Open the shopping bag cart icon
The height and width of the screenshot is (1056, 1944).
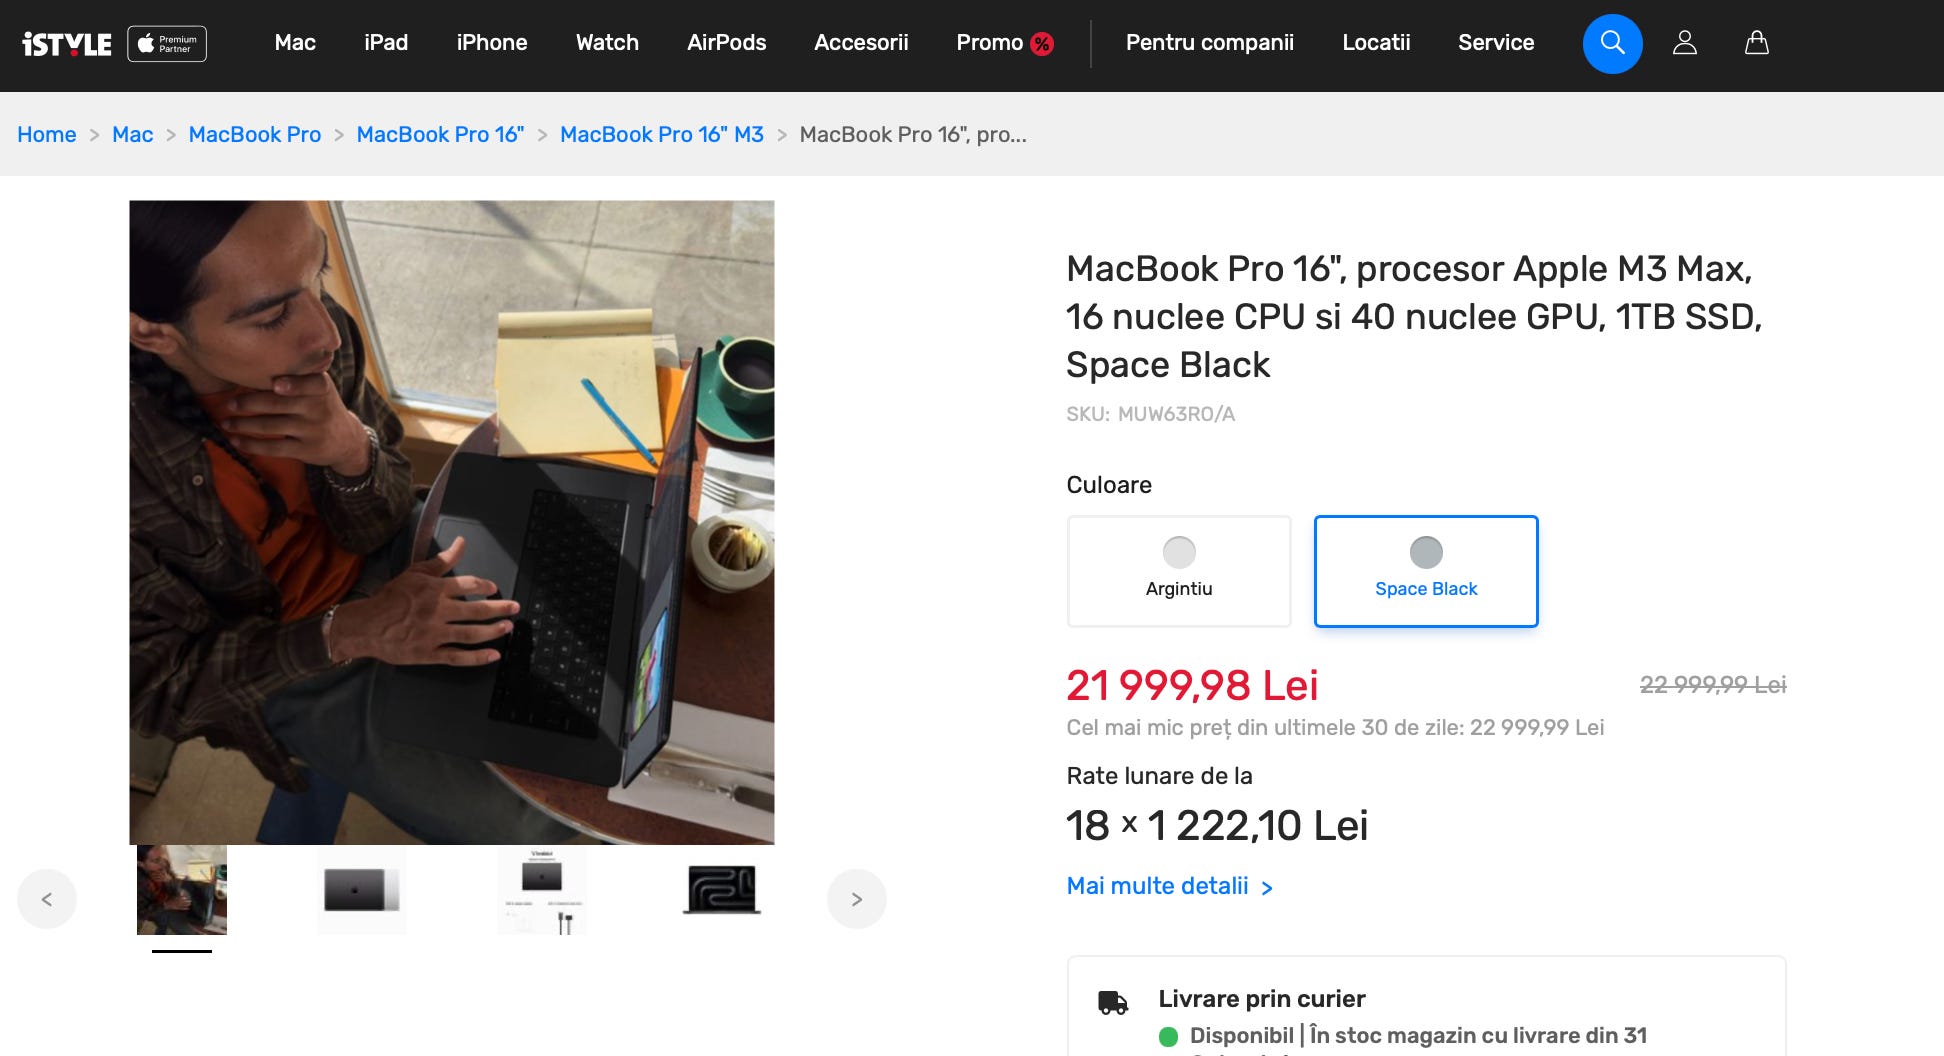click(x=1757, y=43)
